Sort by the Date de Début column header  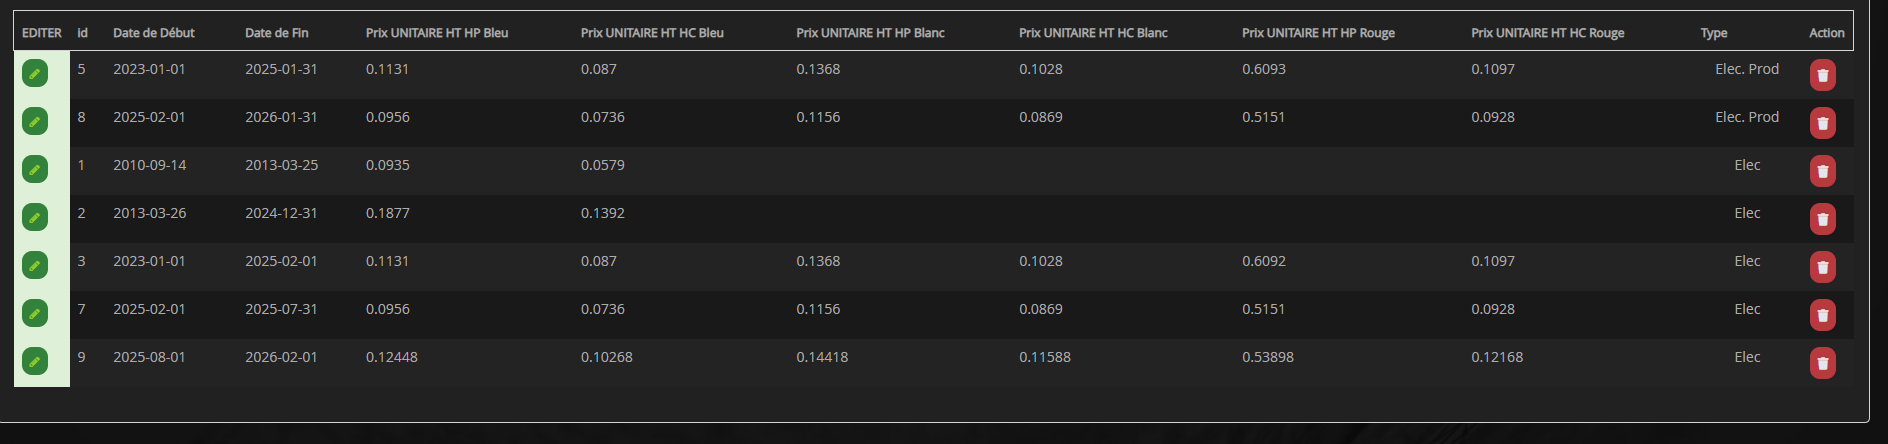(154, 33)
